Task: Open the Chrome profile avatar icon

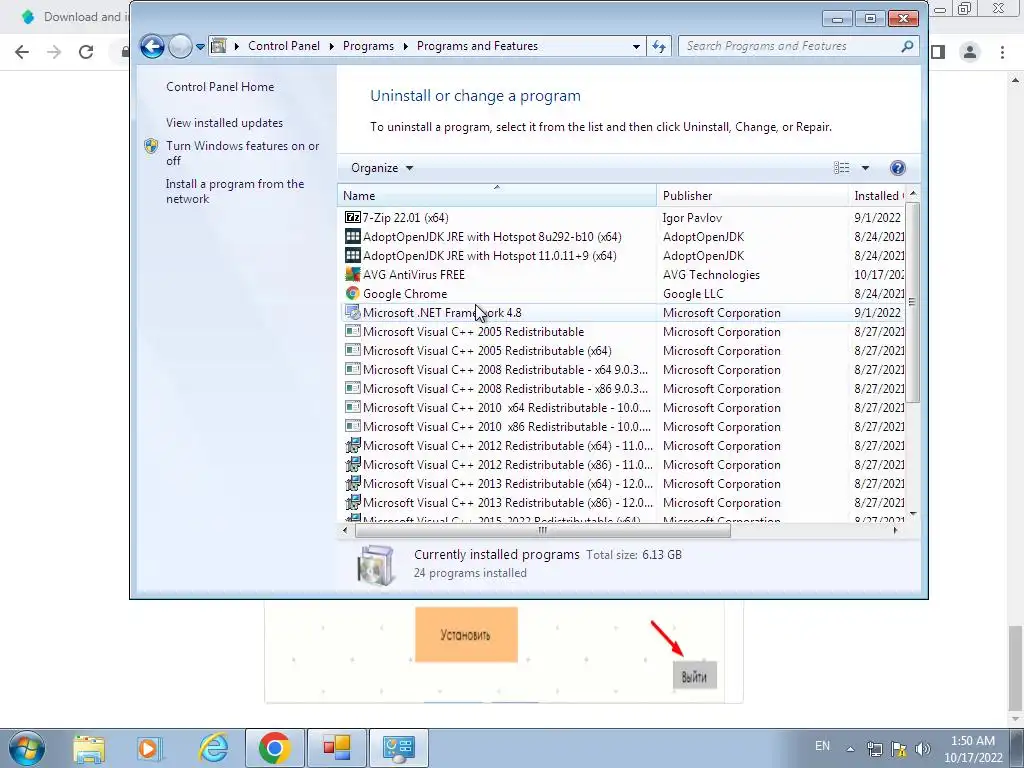Action: click(970, 52)
